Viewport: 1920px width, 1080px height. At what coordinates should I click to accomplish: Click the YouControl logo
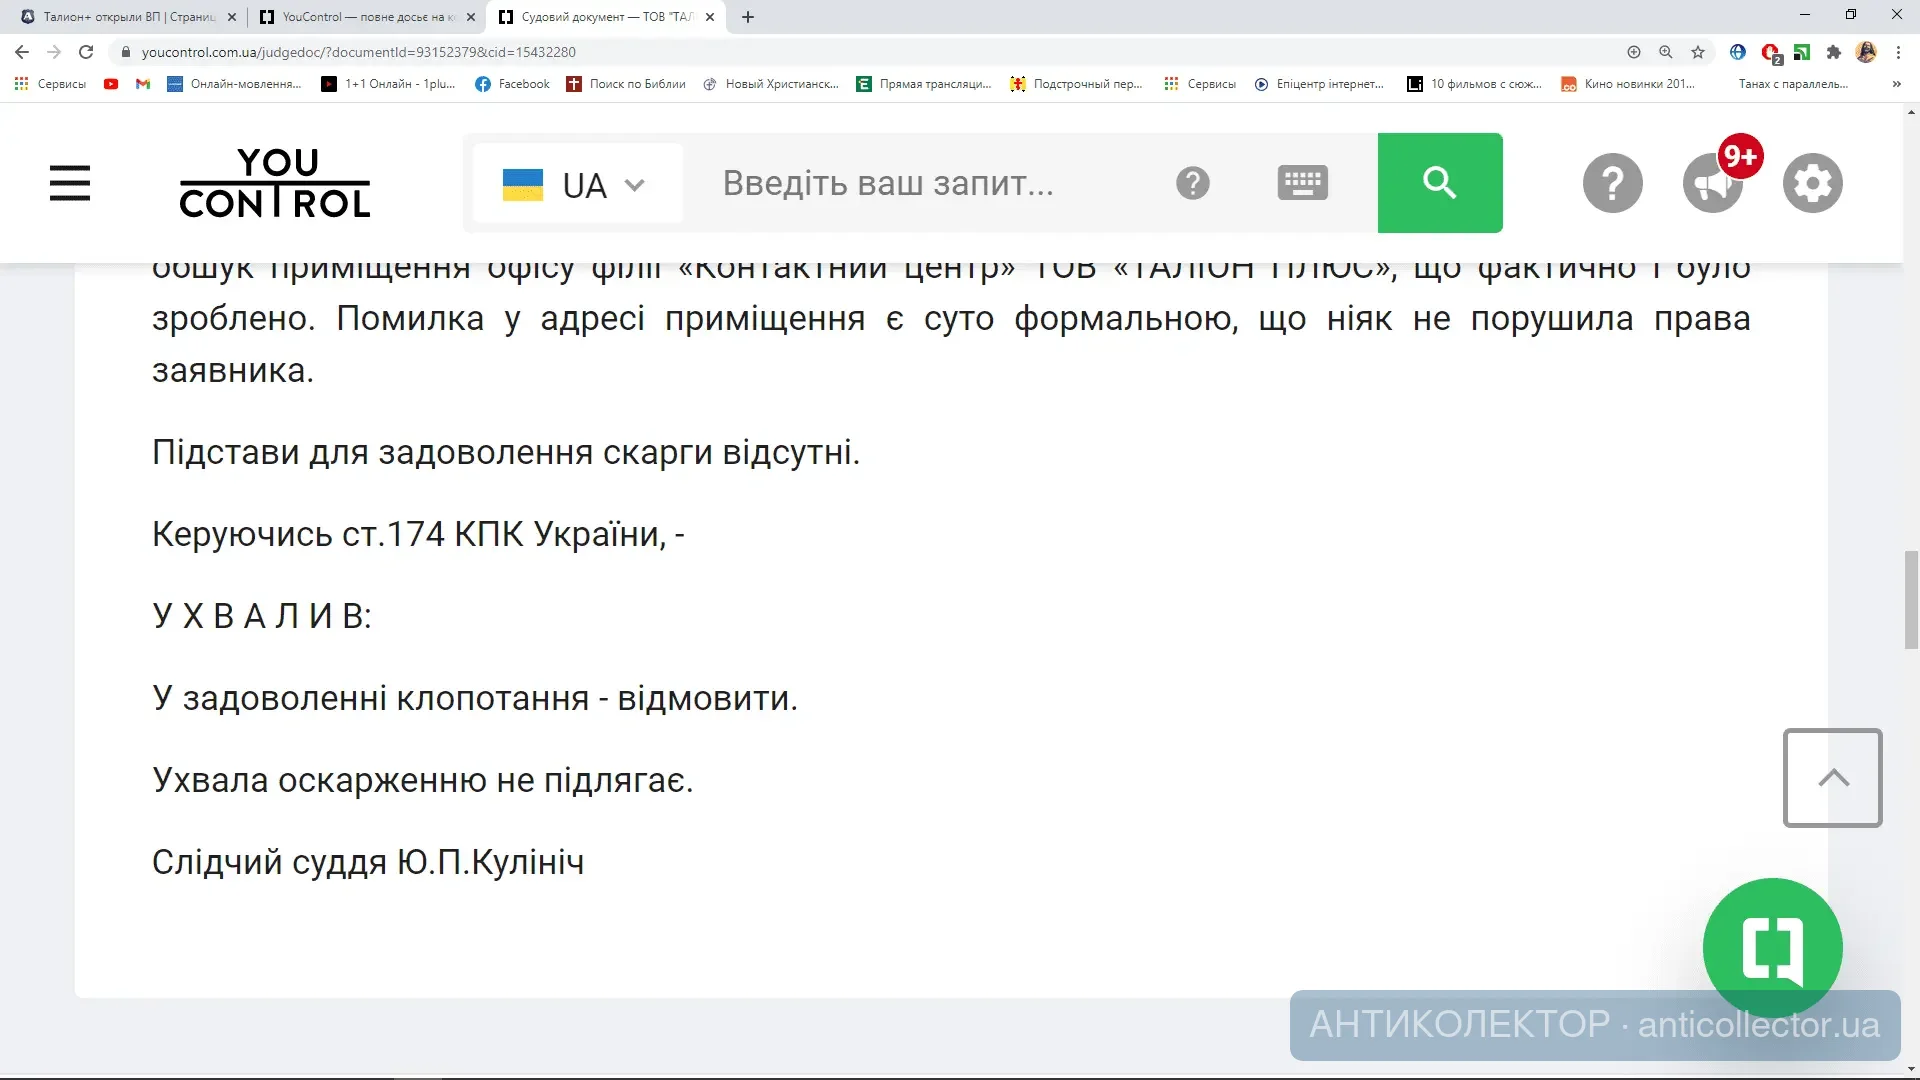click(x=275, y=183)
